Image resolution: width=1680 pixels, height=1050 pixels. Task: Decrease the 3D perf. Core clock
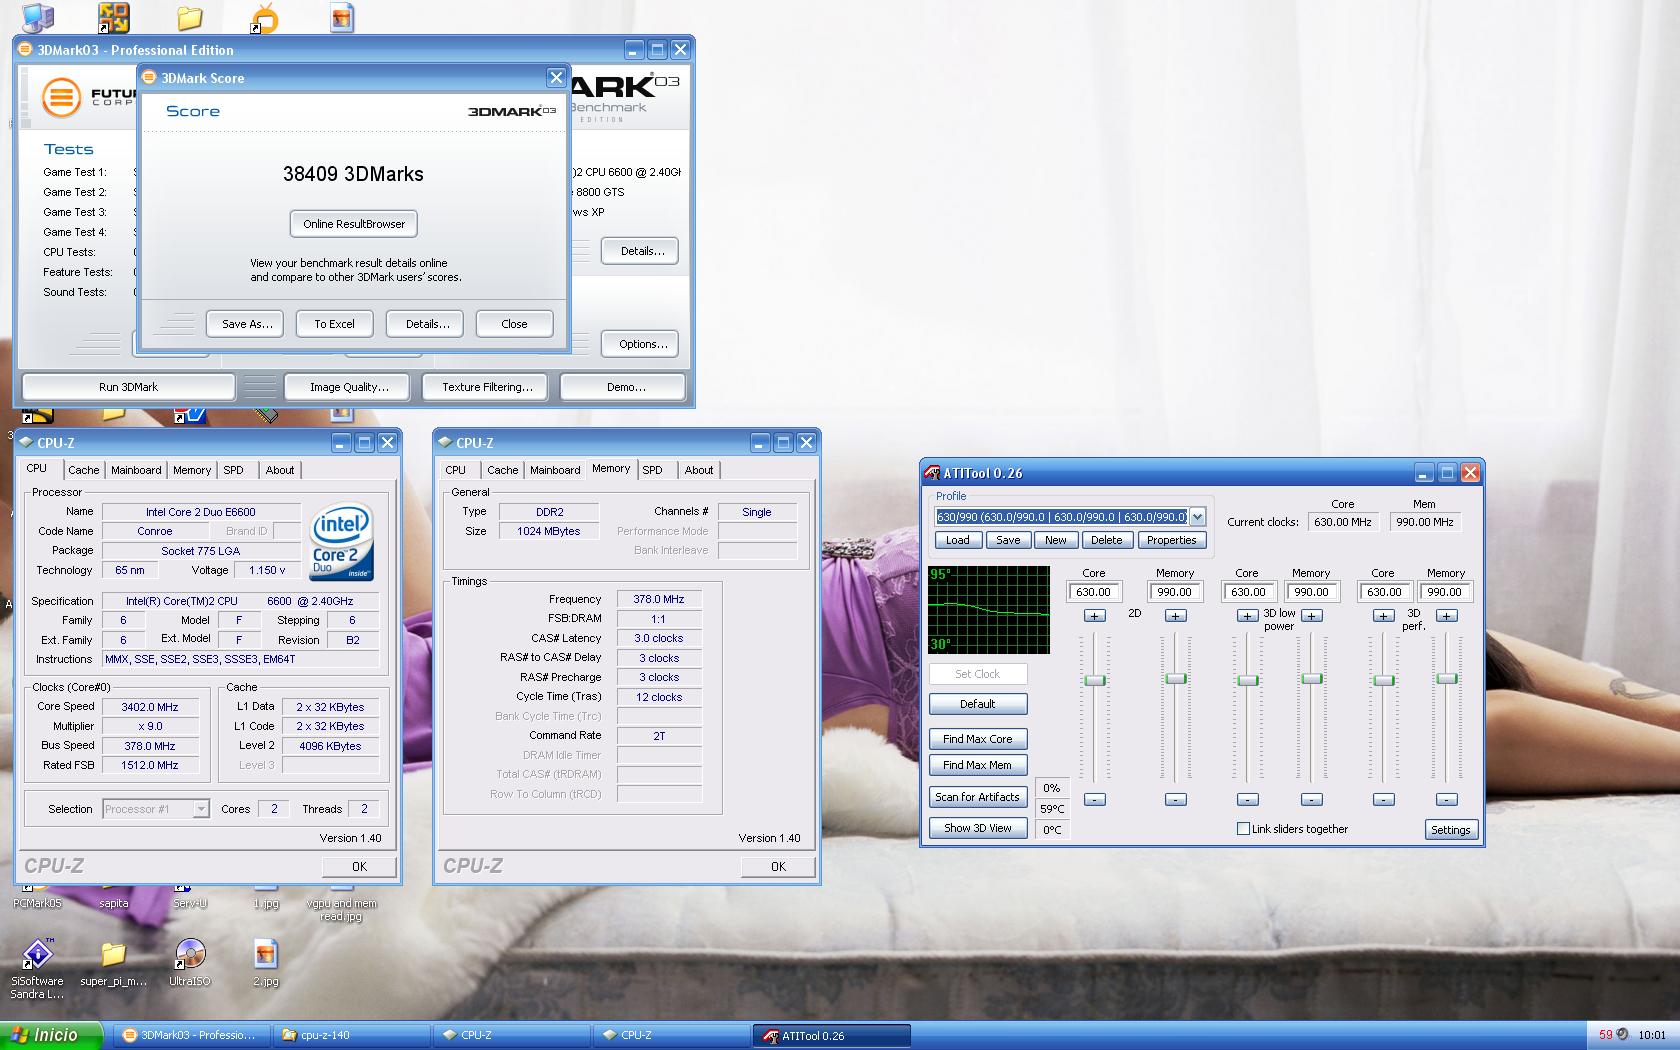(1383, 800)
